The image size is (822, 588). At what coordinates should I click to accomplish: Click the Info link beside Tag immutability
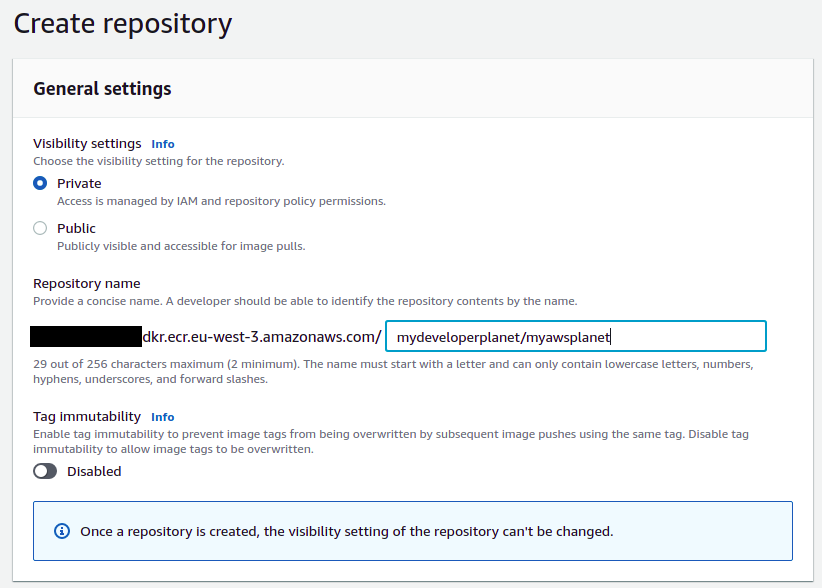point(163,416)
